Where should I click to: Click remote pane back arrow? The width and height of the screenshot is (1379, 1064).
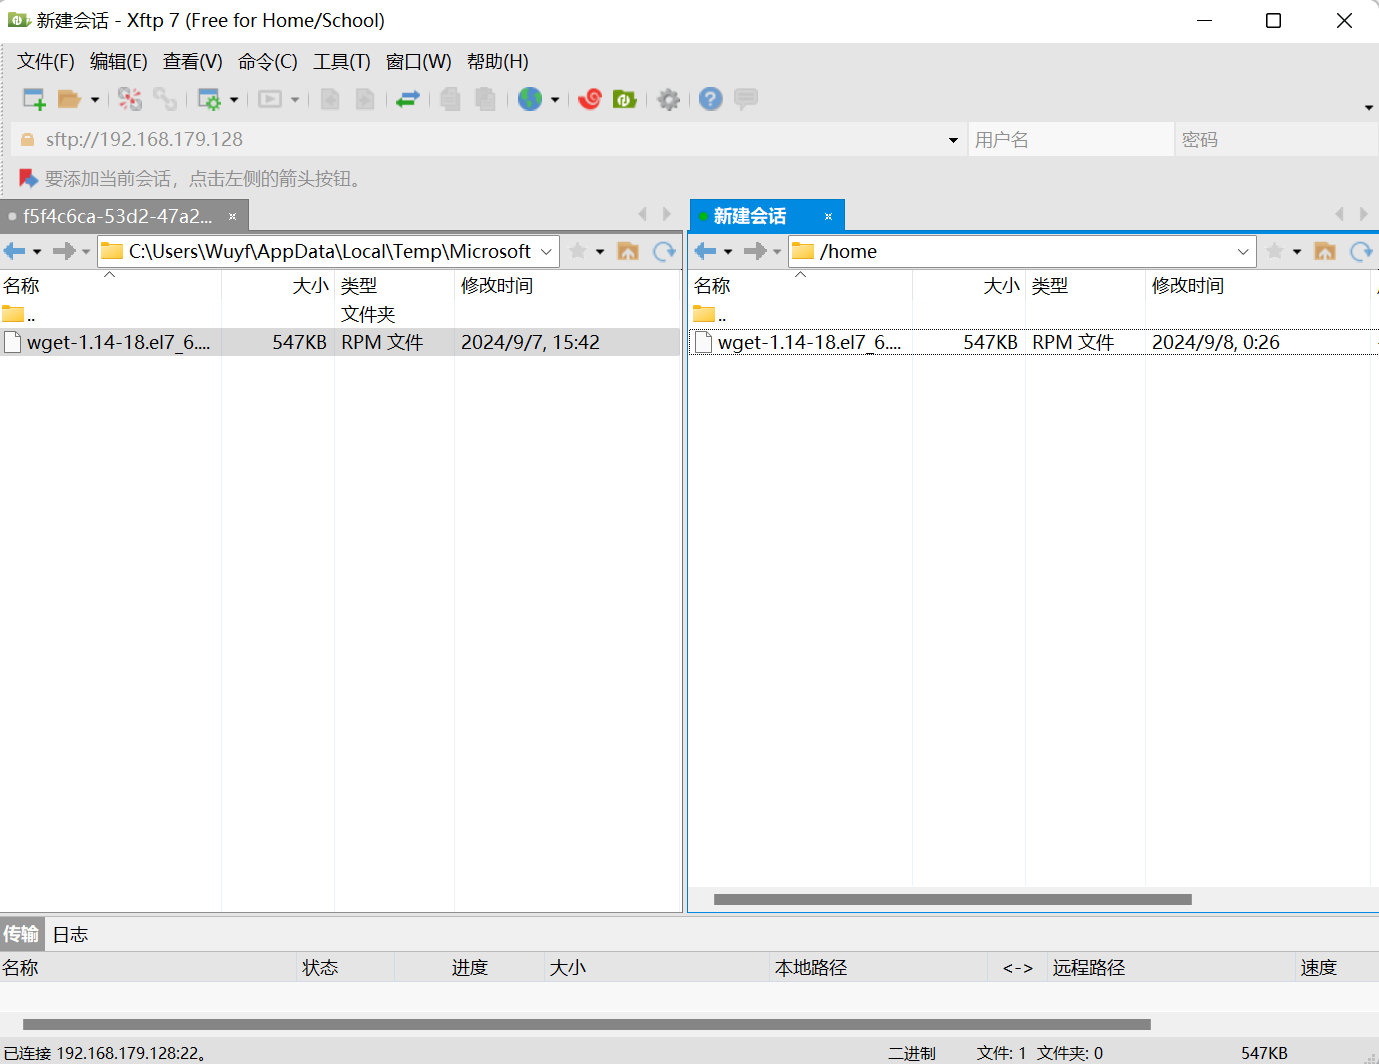coord(706,251)
